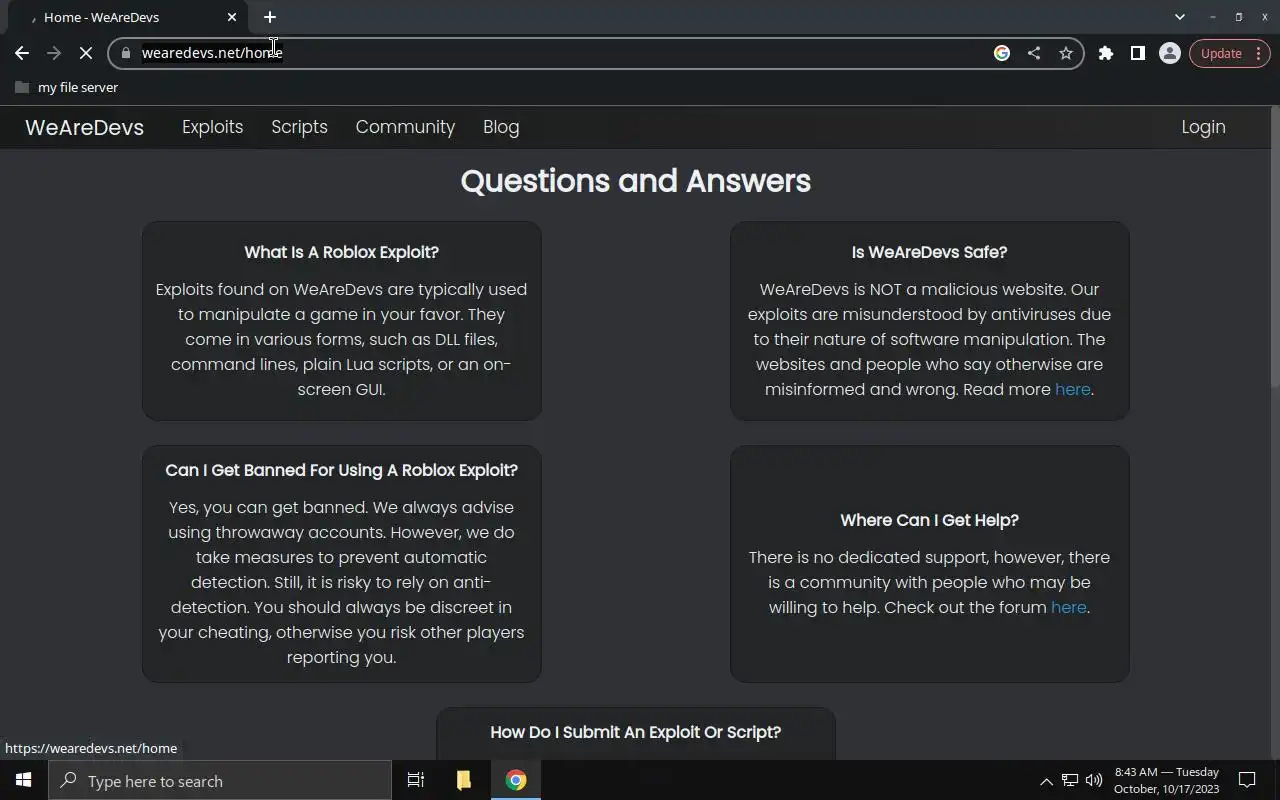Click the taskbar search box

[x=220, y=781]
